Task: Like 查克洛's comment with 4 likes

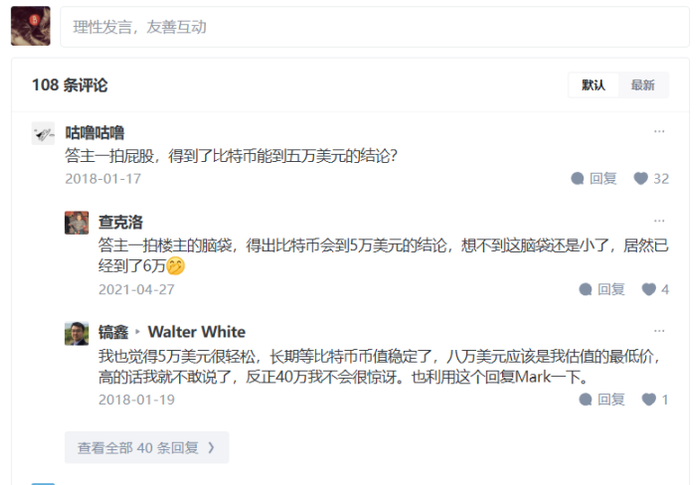Action: 649,289
